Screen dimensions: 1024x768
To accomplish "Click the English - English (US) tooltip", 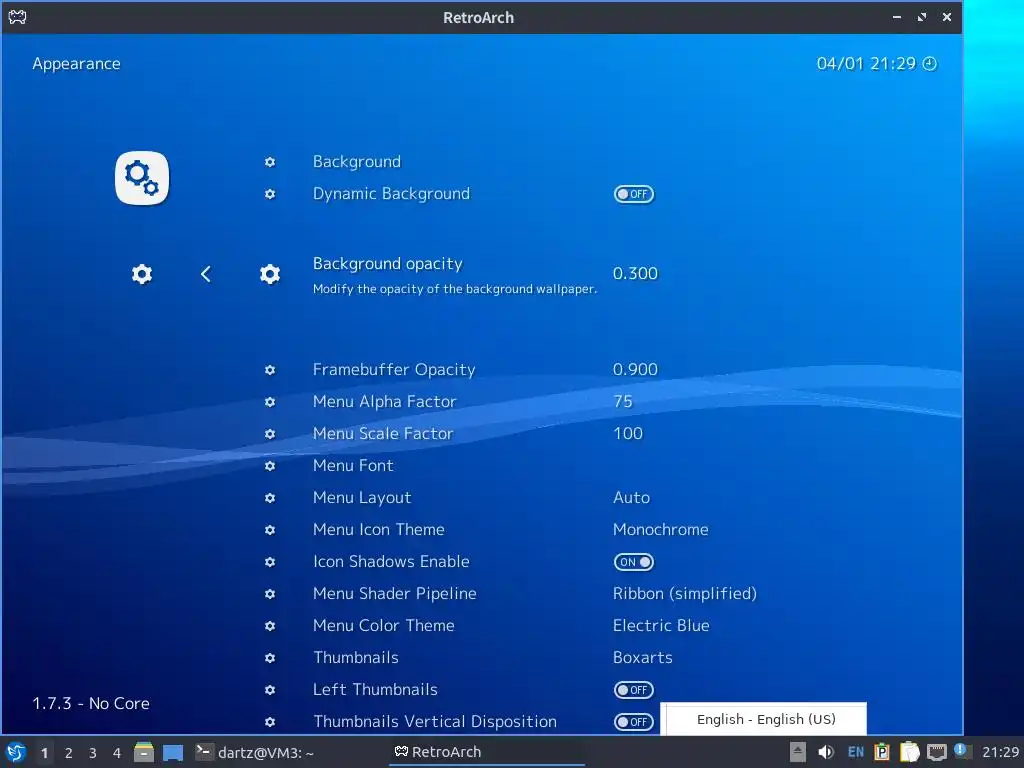I will (x=763, y=719).
